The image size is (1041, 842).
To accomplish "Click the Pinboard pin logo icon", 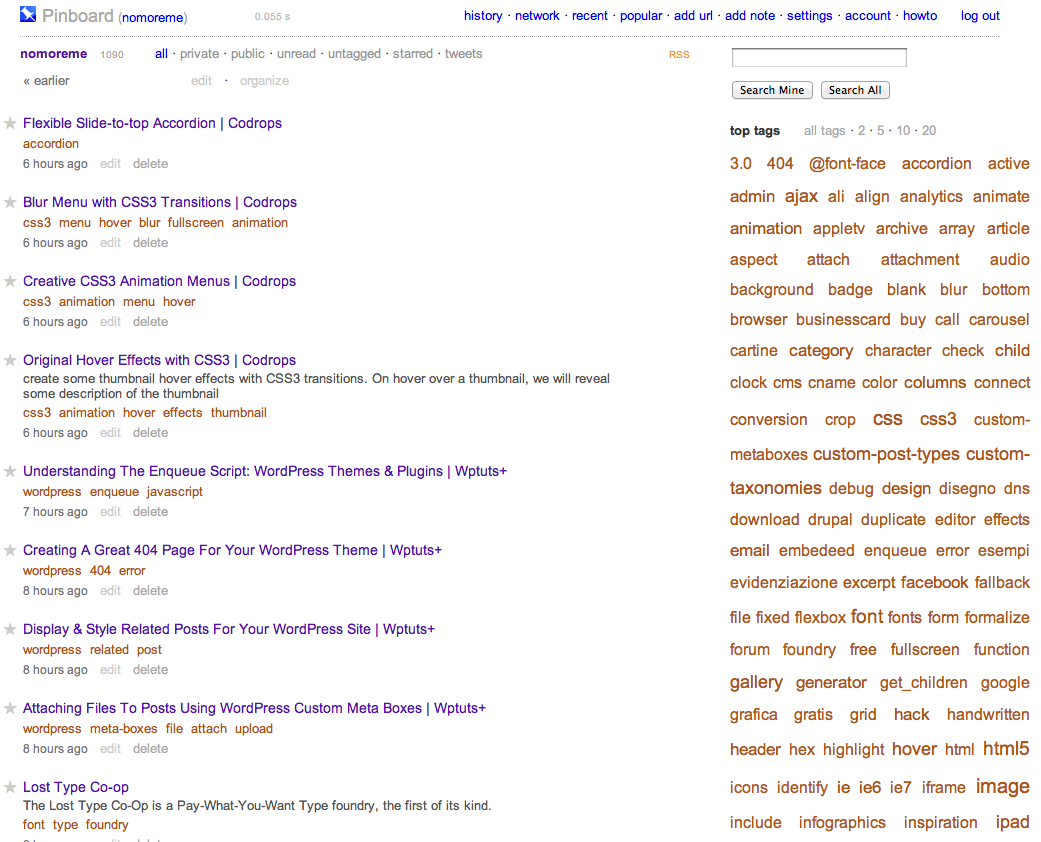I will click(x=28, y=15).
